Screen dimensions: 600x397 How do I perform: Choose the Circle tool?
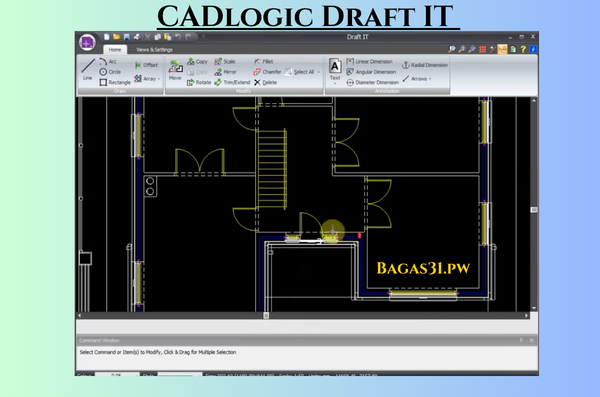tap(110, 72)
